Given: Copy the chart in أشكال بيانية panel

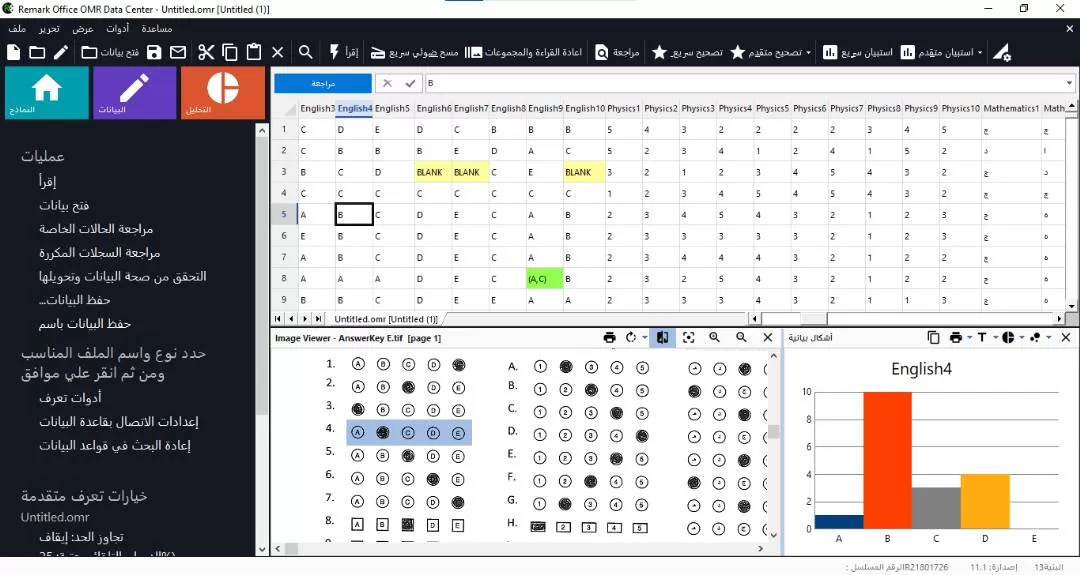Looking at the screenshot, I should point(934,338).
